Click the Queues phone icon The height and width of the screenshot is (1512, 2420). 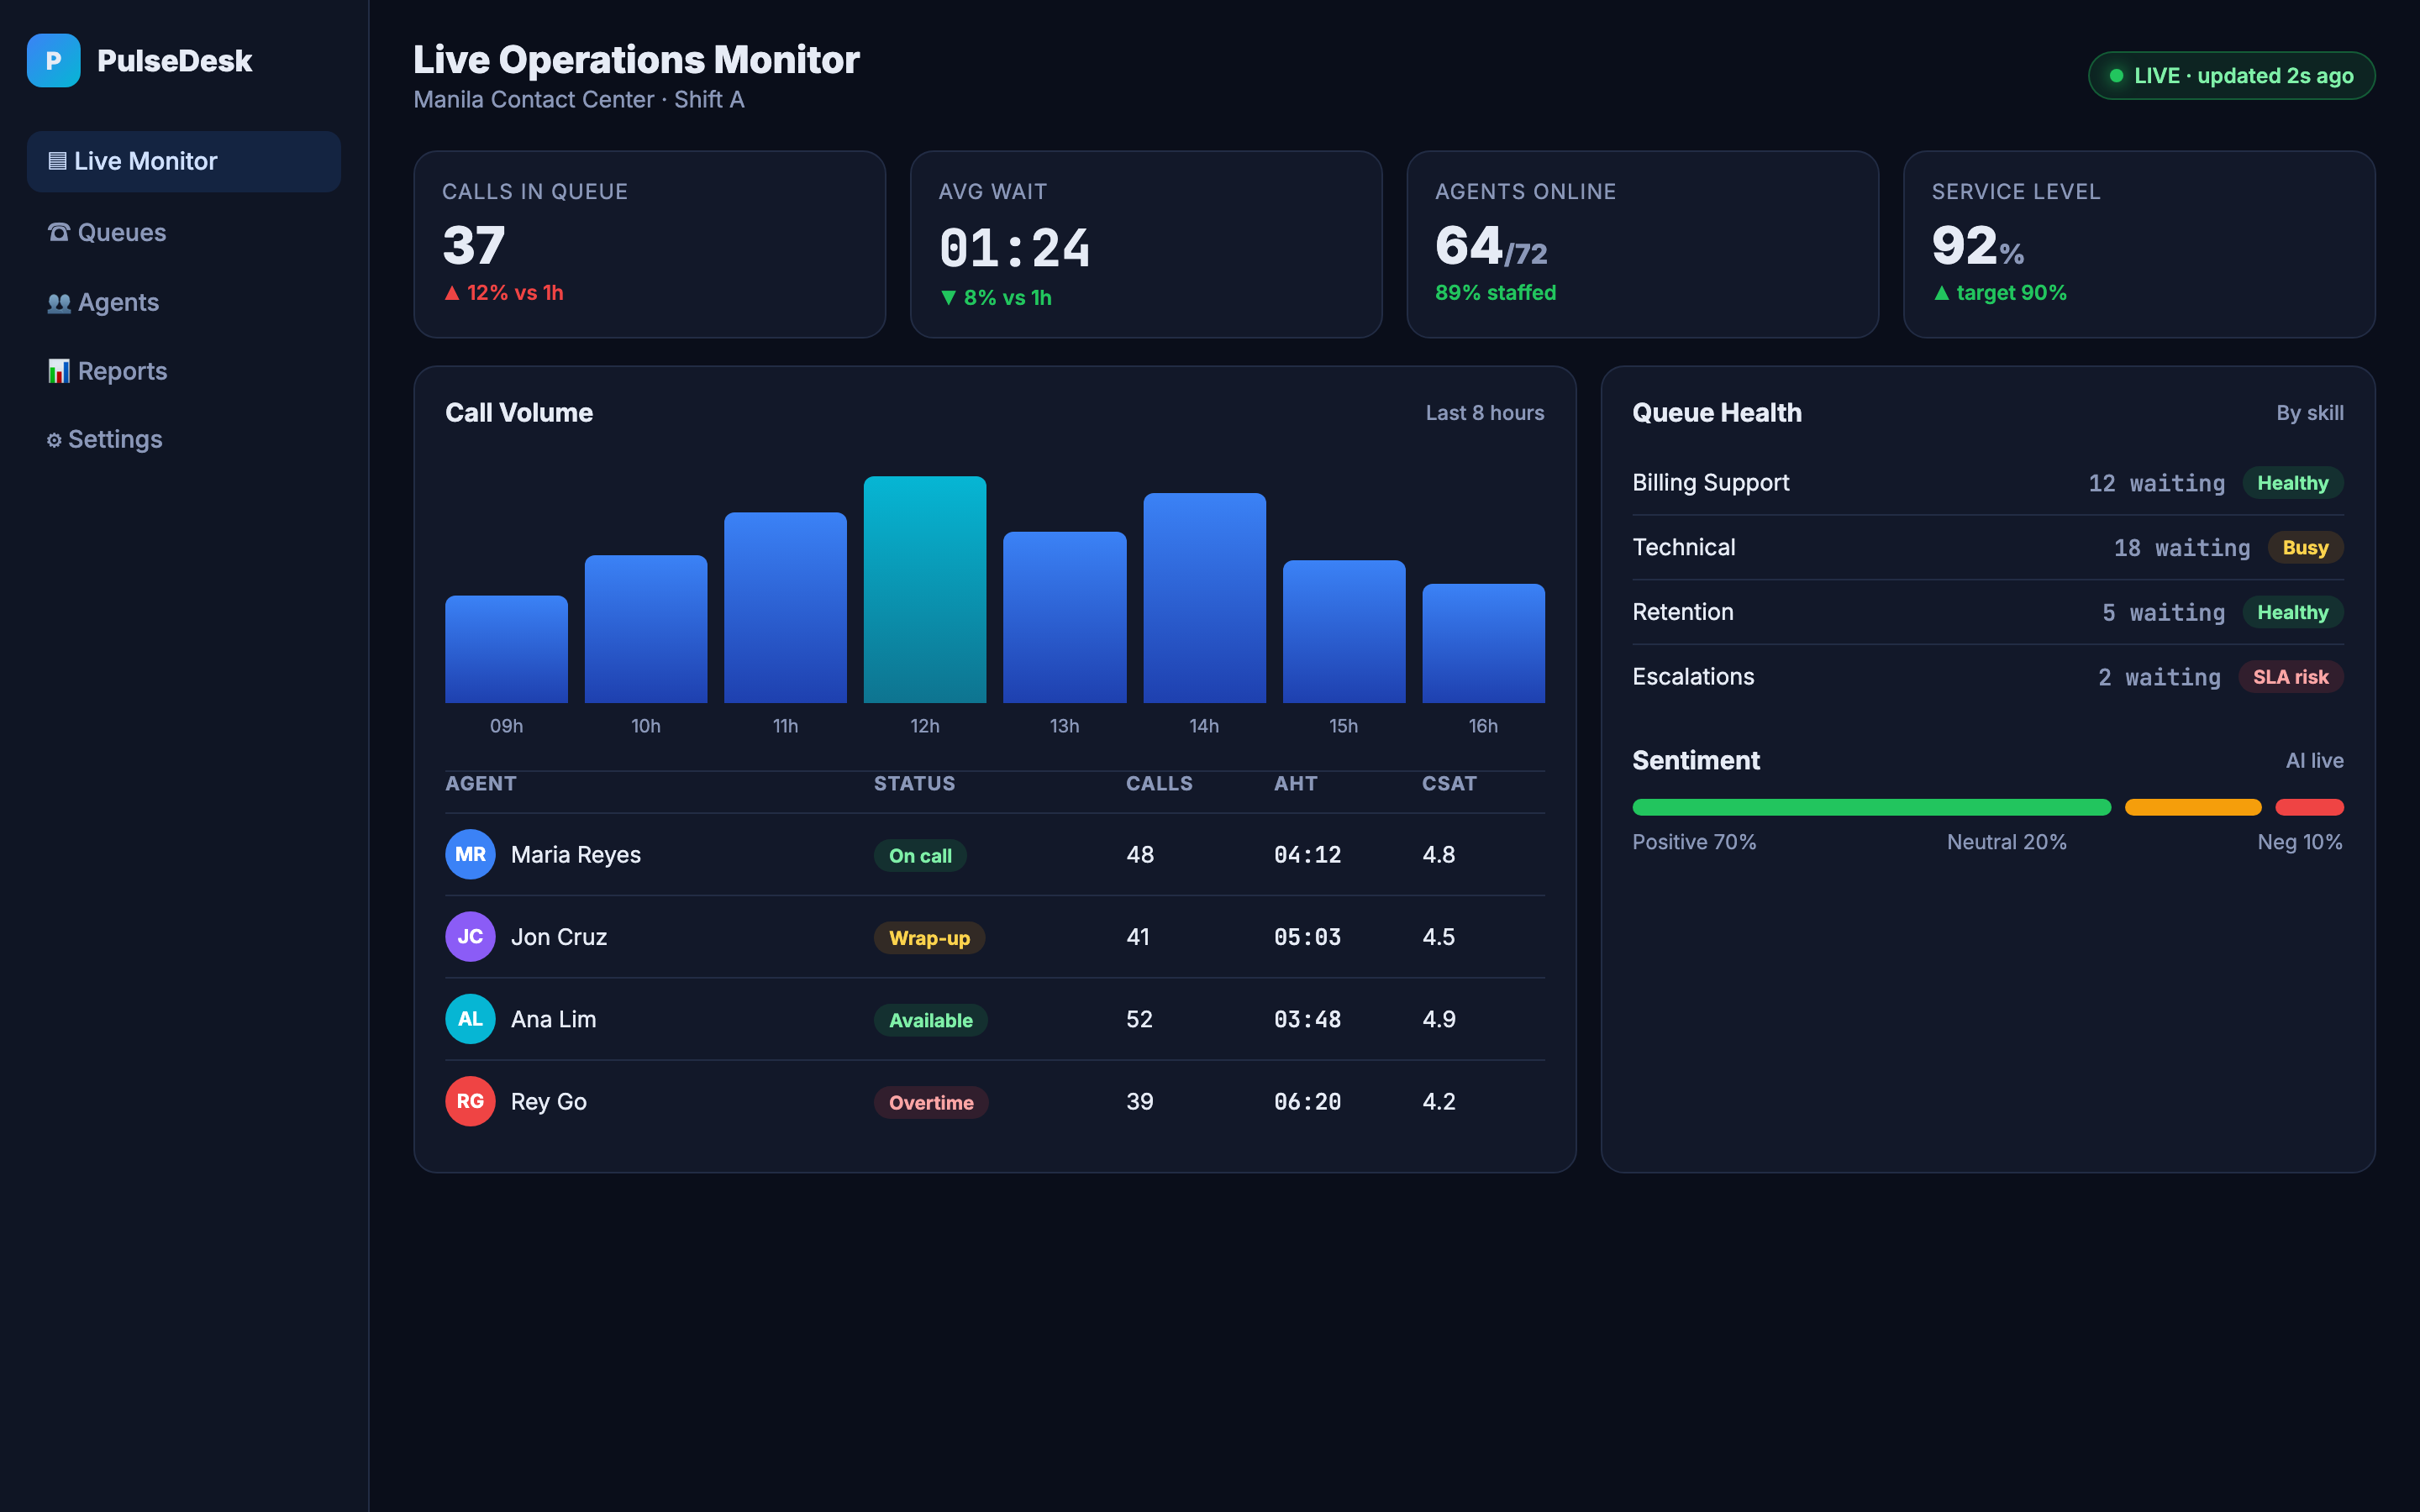point(59,232)
